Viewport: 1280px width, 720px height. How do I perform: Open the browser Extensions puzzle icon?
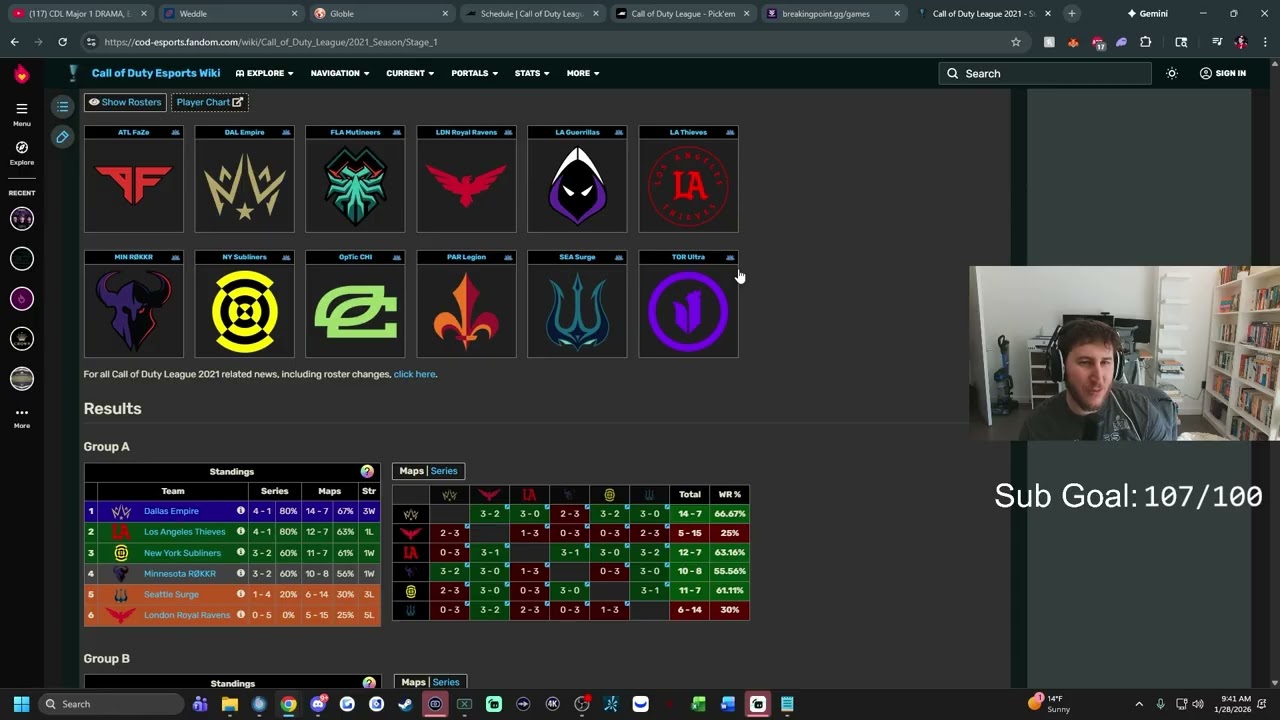[1146, 42]
